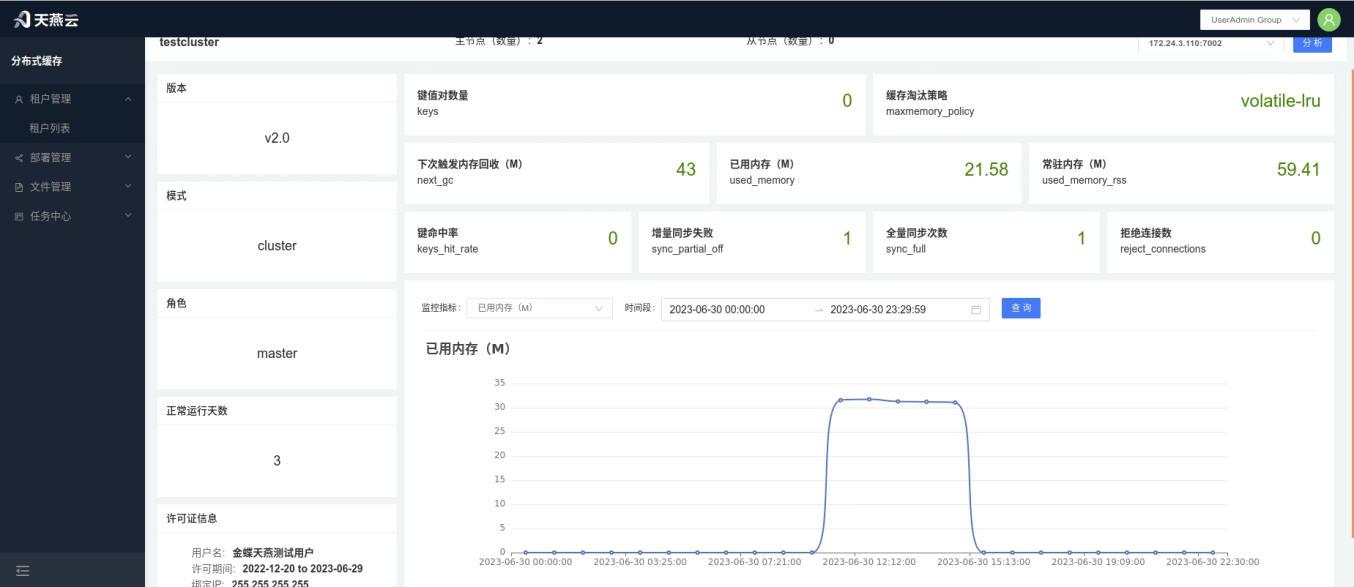Click the role value master
The width and height of the screenshot is (1354, 587).
point(277,353)
